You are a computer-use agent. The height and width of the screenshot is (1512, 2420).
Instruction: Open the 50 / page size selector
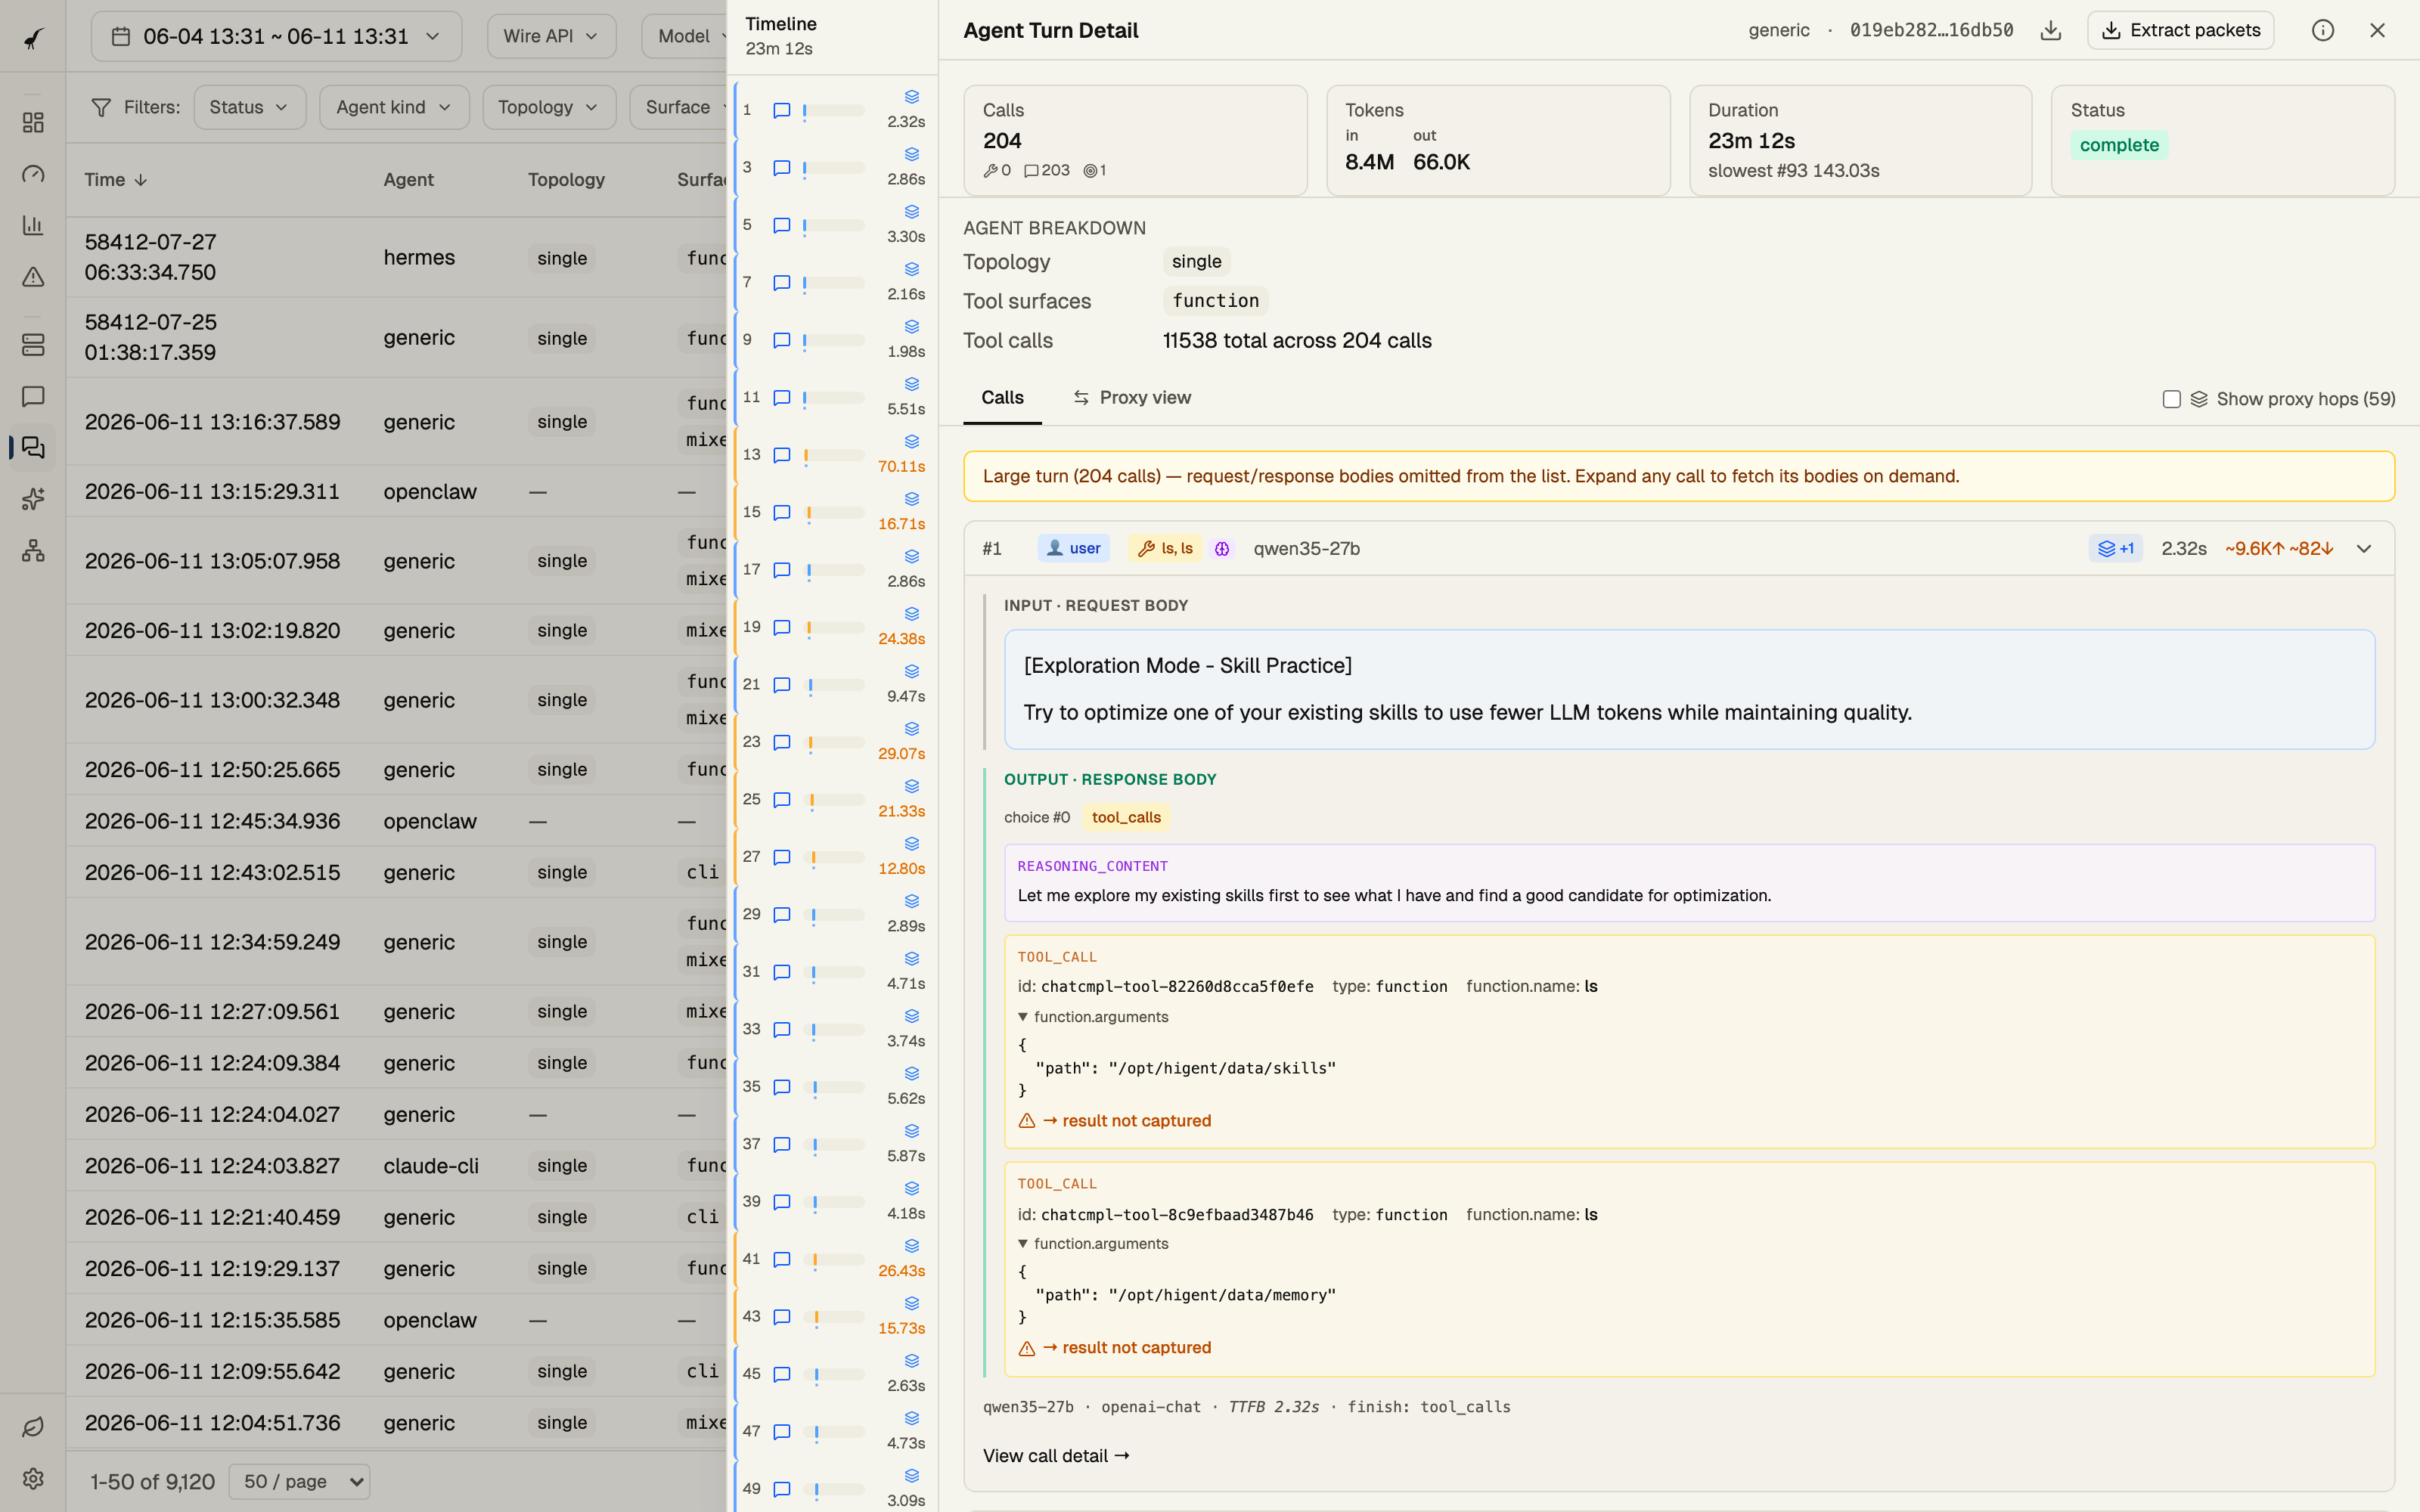(299, 1481)
